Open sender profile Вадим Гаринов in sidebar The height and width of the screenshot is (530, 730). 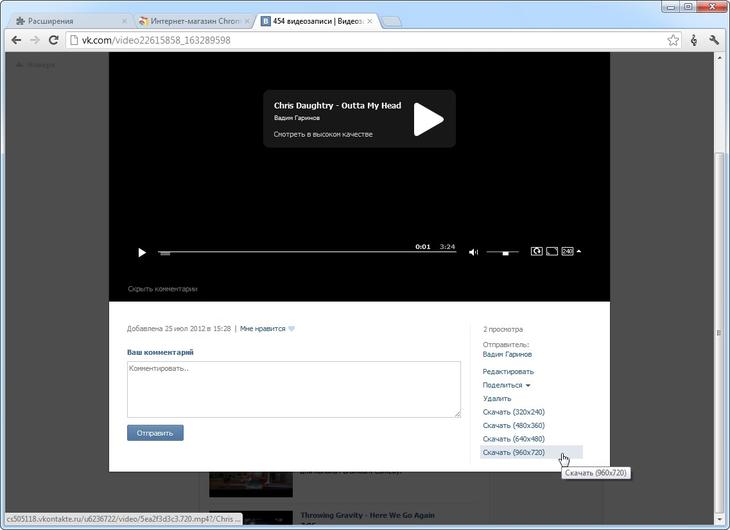(507, 354)
